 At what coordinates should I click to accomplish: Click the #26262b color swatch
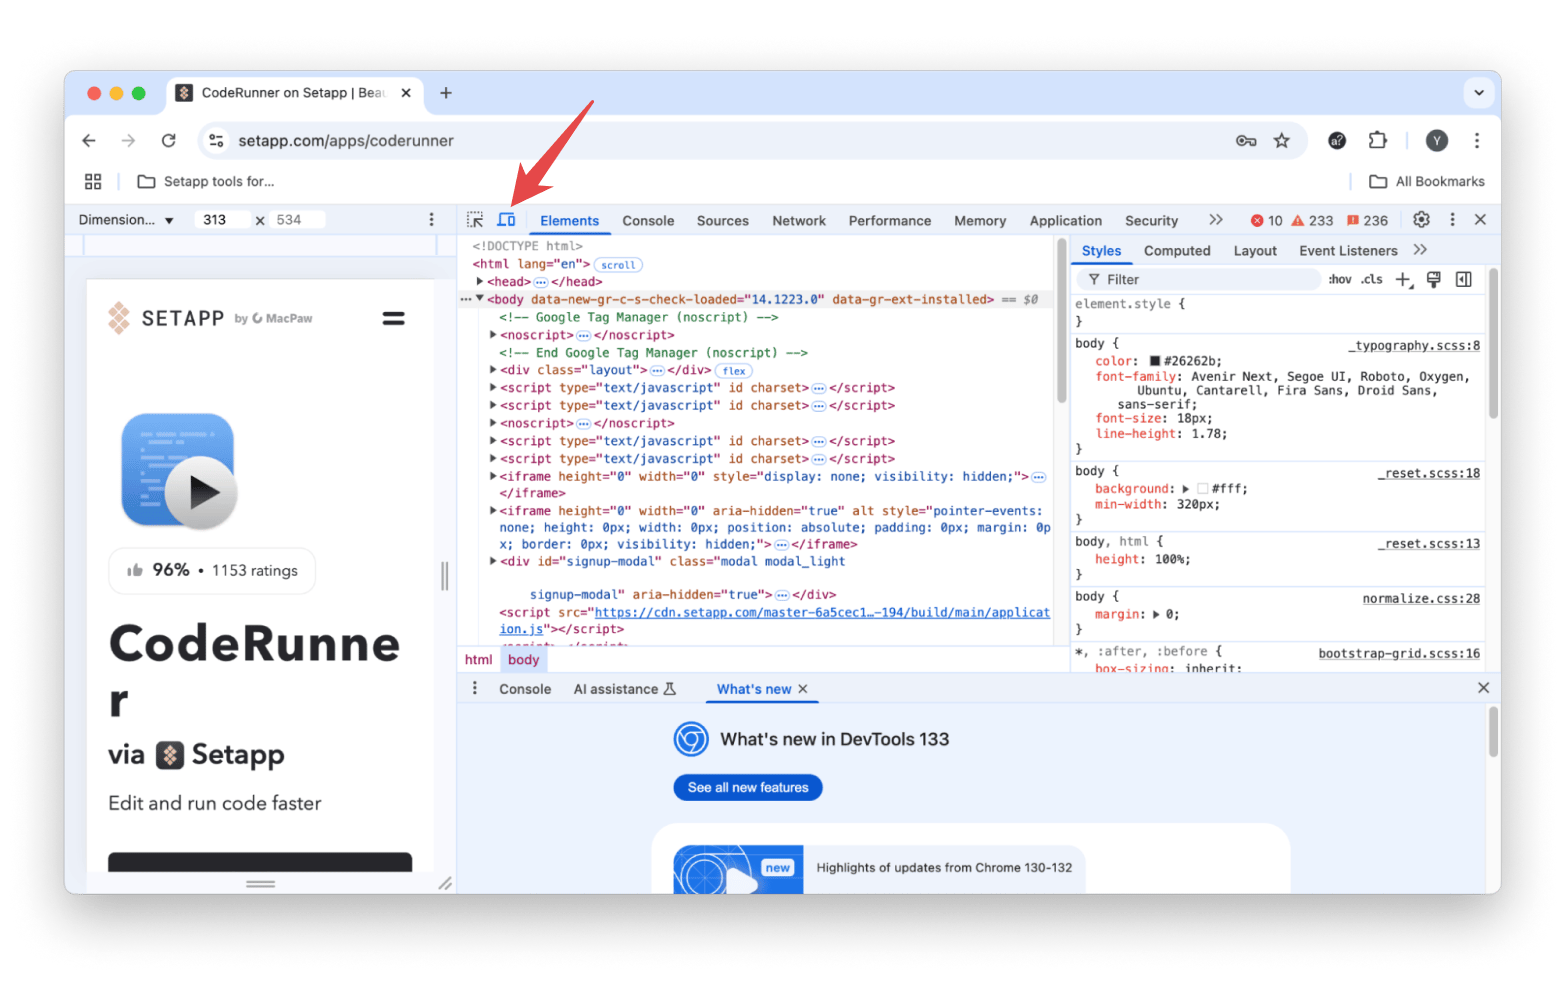1155,361
